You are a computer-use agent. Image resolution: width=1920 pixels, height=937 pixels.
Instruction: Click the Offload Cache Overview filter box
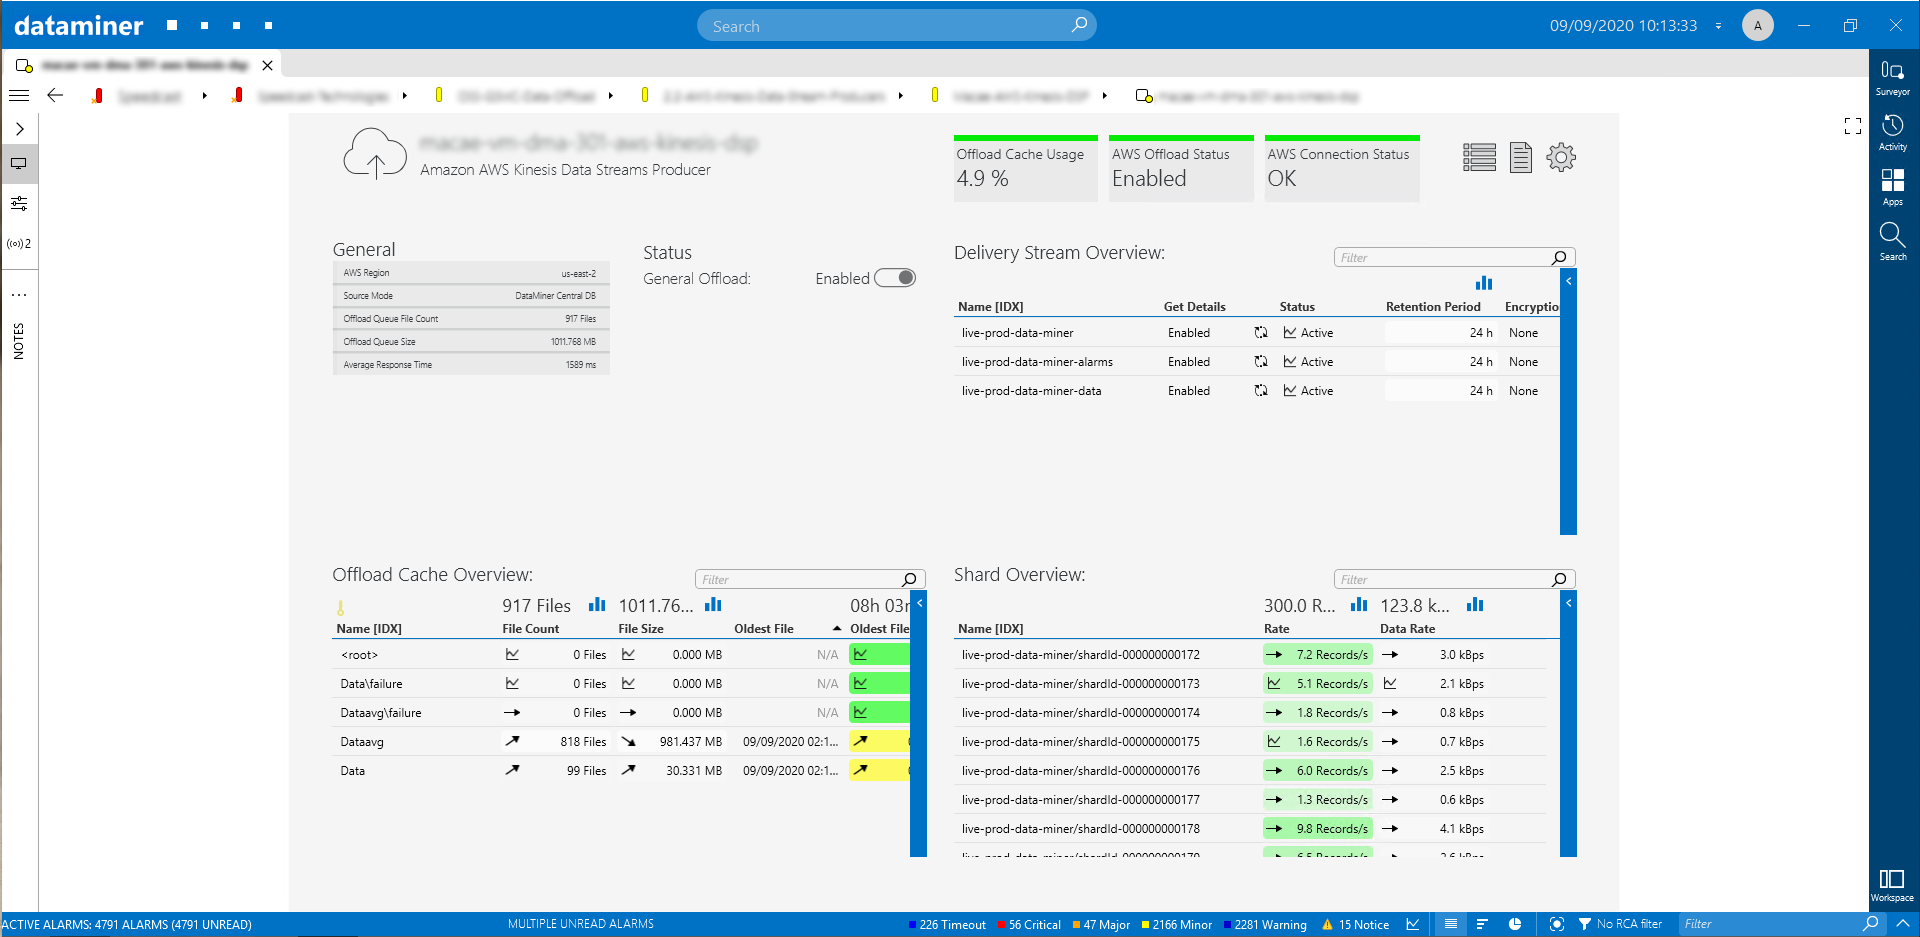[x=810, y=580]
